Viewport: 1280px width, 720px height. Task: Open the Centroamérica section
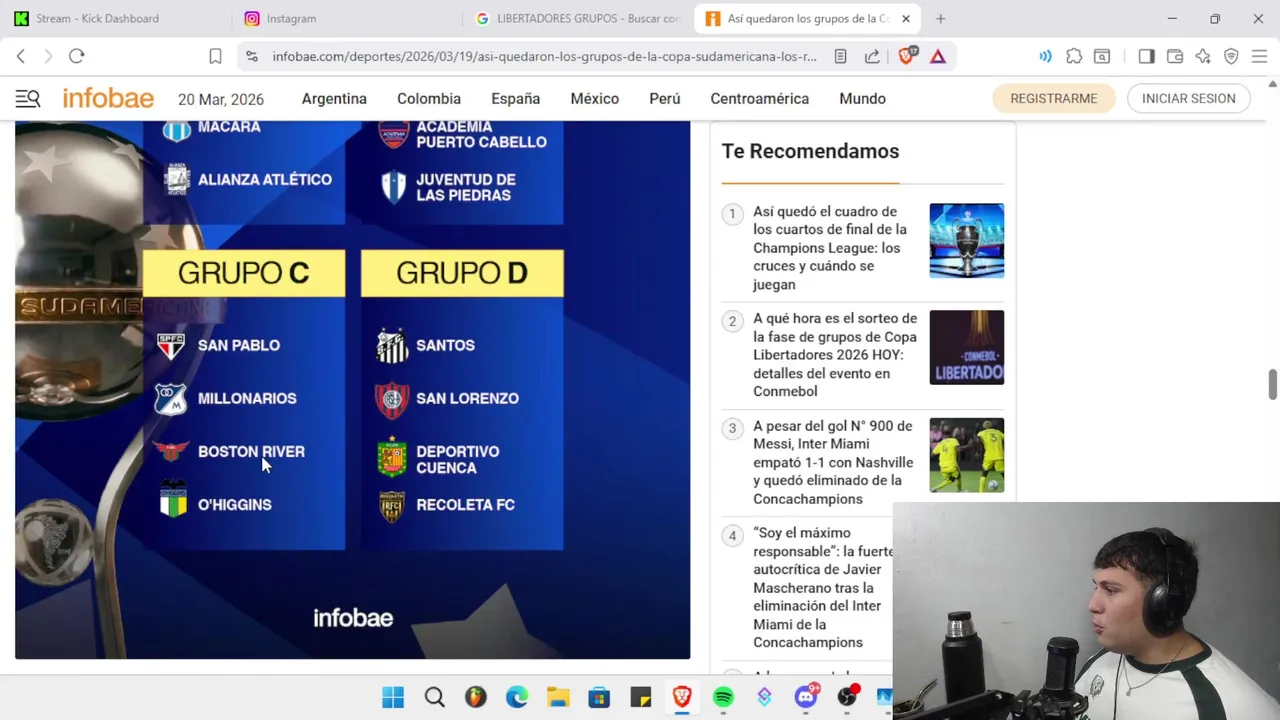[x=760, y=98]
